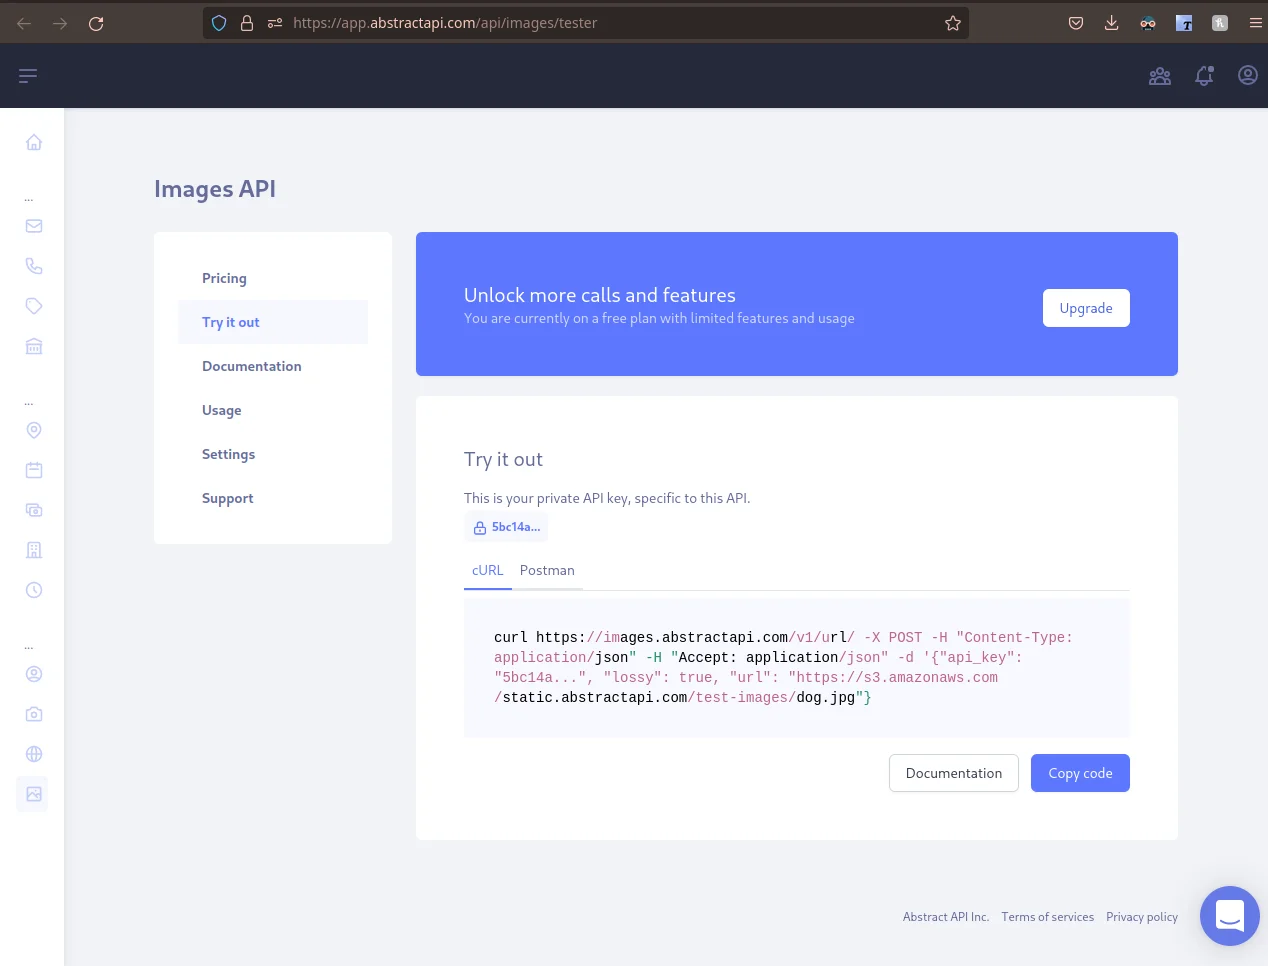This screenshot has width=1268, height=966.
Task: Select the email validation API sidebar icon
Action: [x=33, y=226]
